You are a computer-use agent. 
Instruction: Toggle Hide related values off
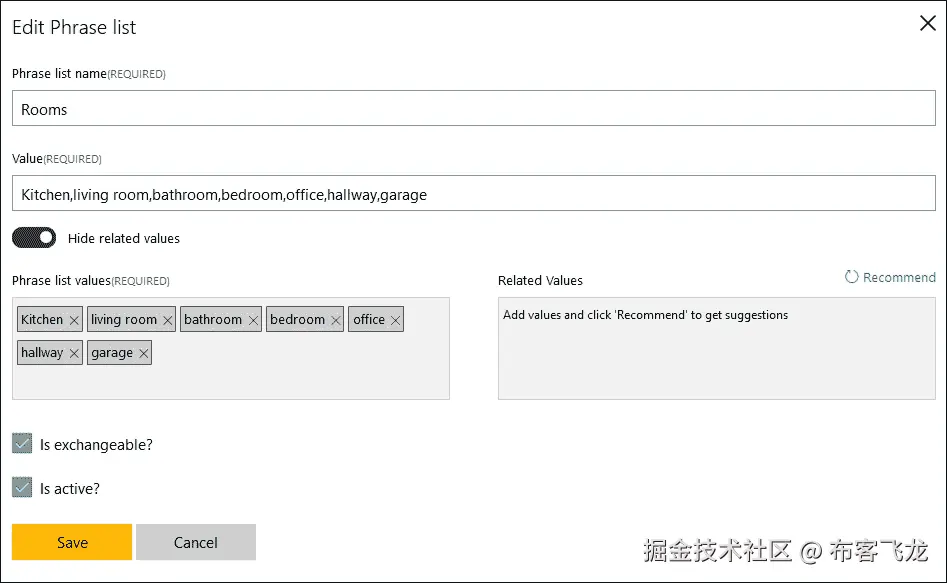(x=34, y=238)
